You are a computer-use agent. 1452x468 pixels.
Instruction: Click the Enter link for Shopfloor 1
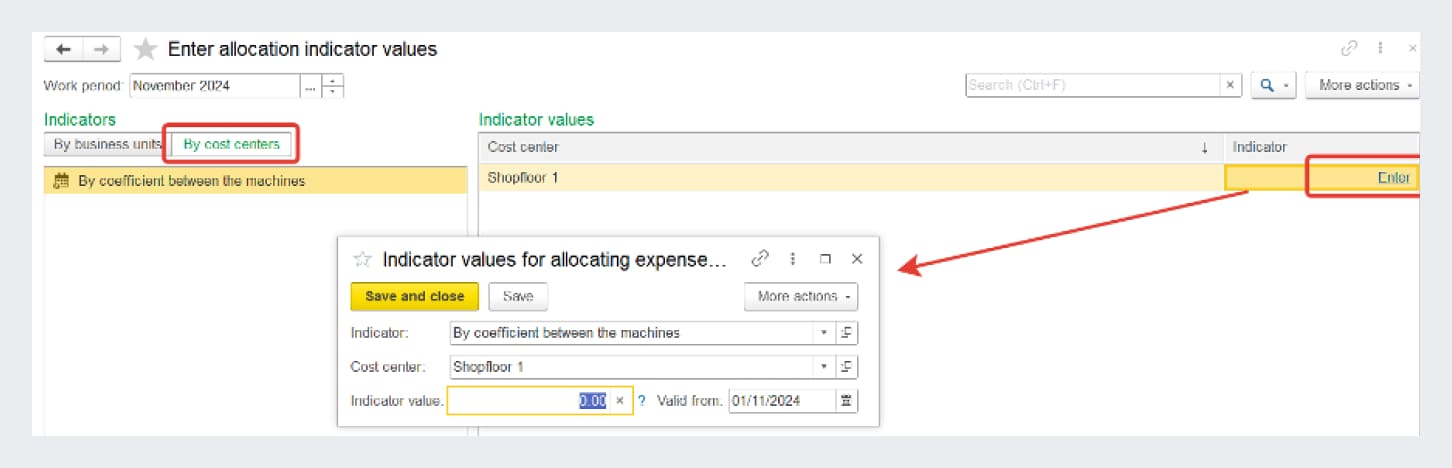pyautogui.click(x=1393, y=178)
